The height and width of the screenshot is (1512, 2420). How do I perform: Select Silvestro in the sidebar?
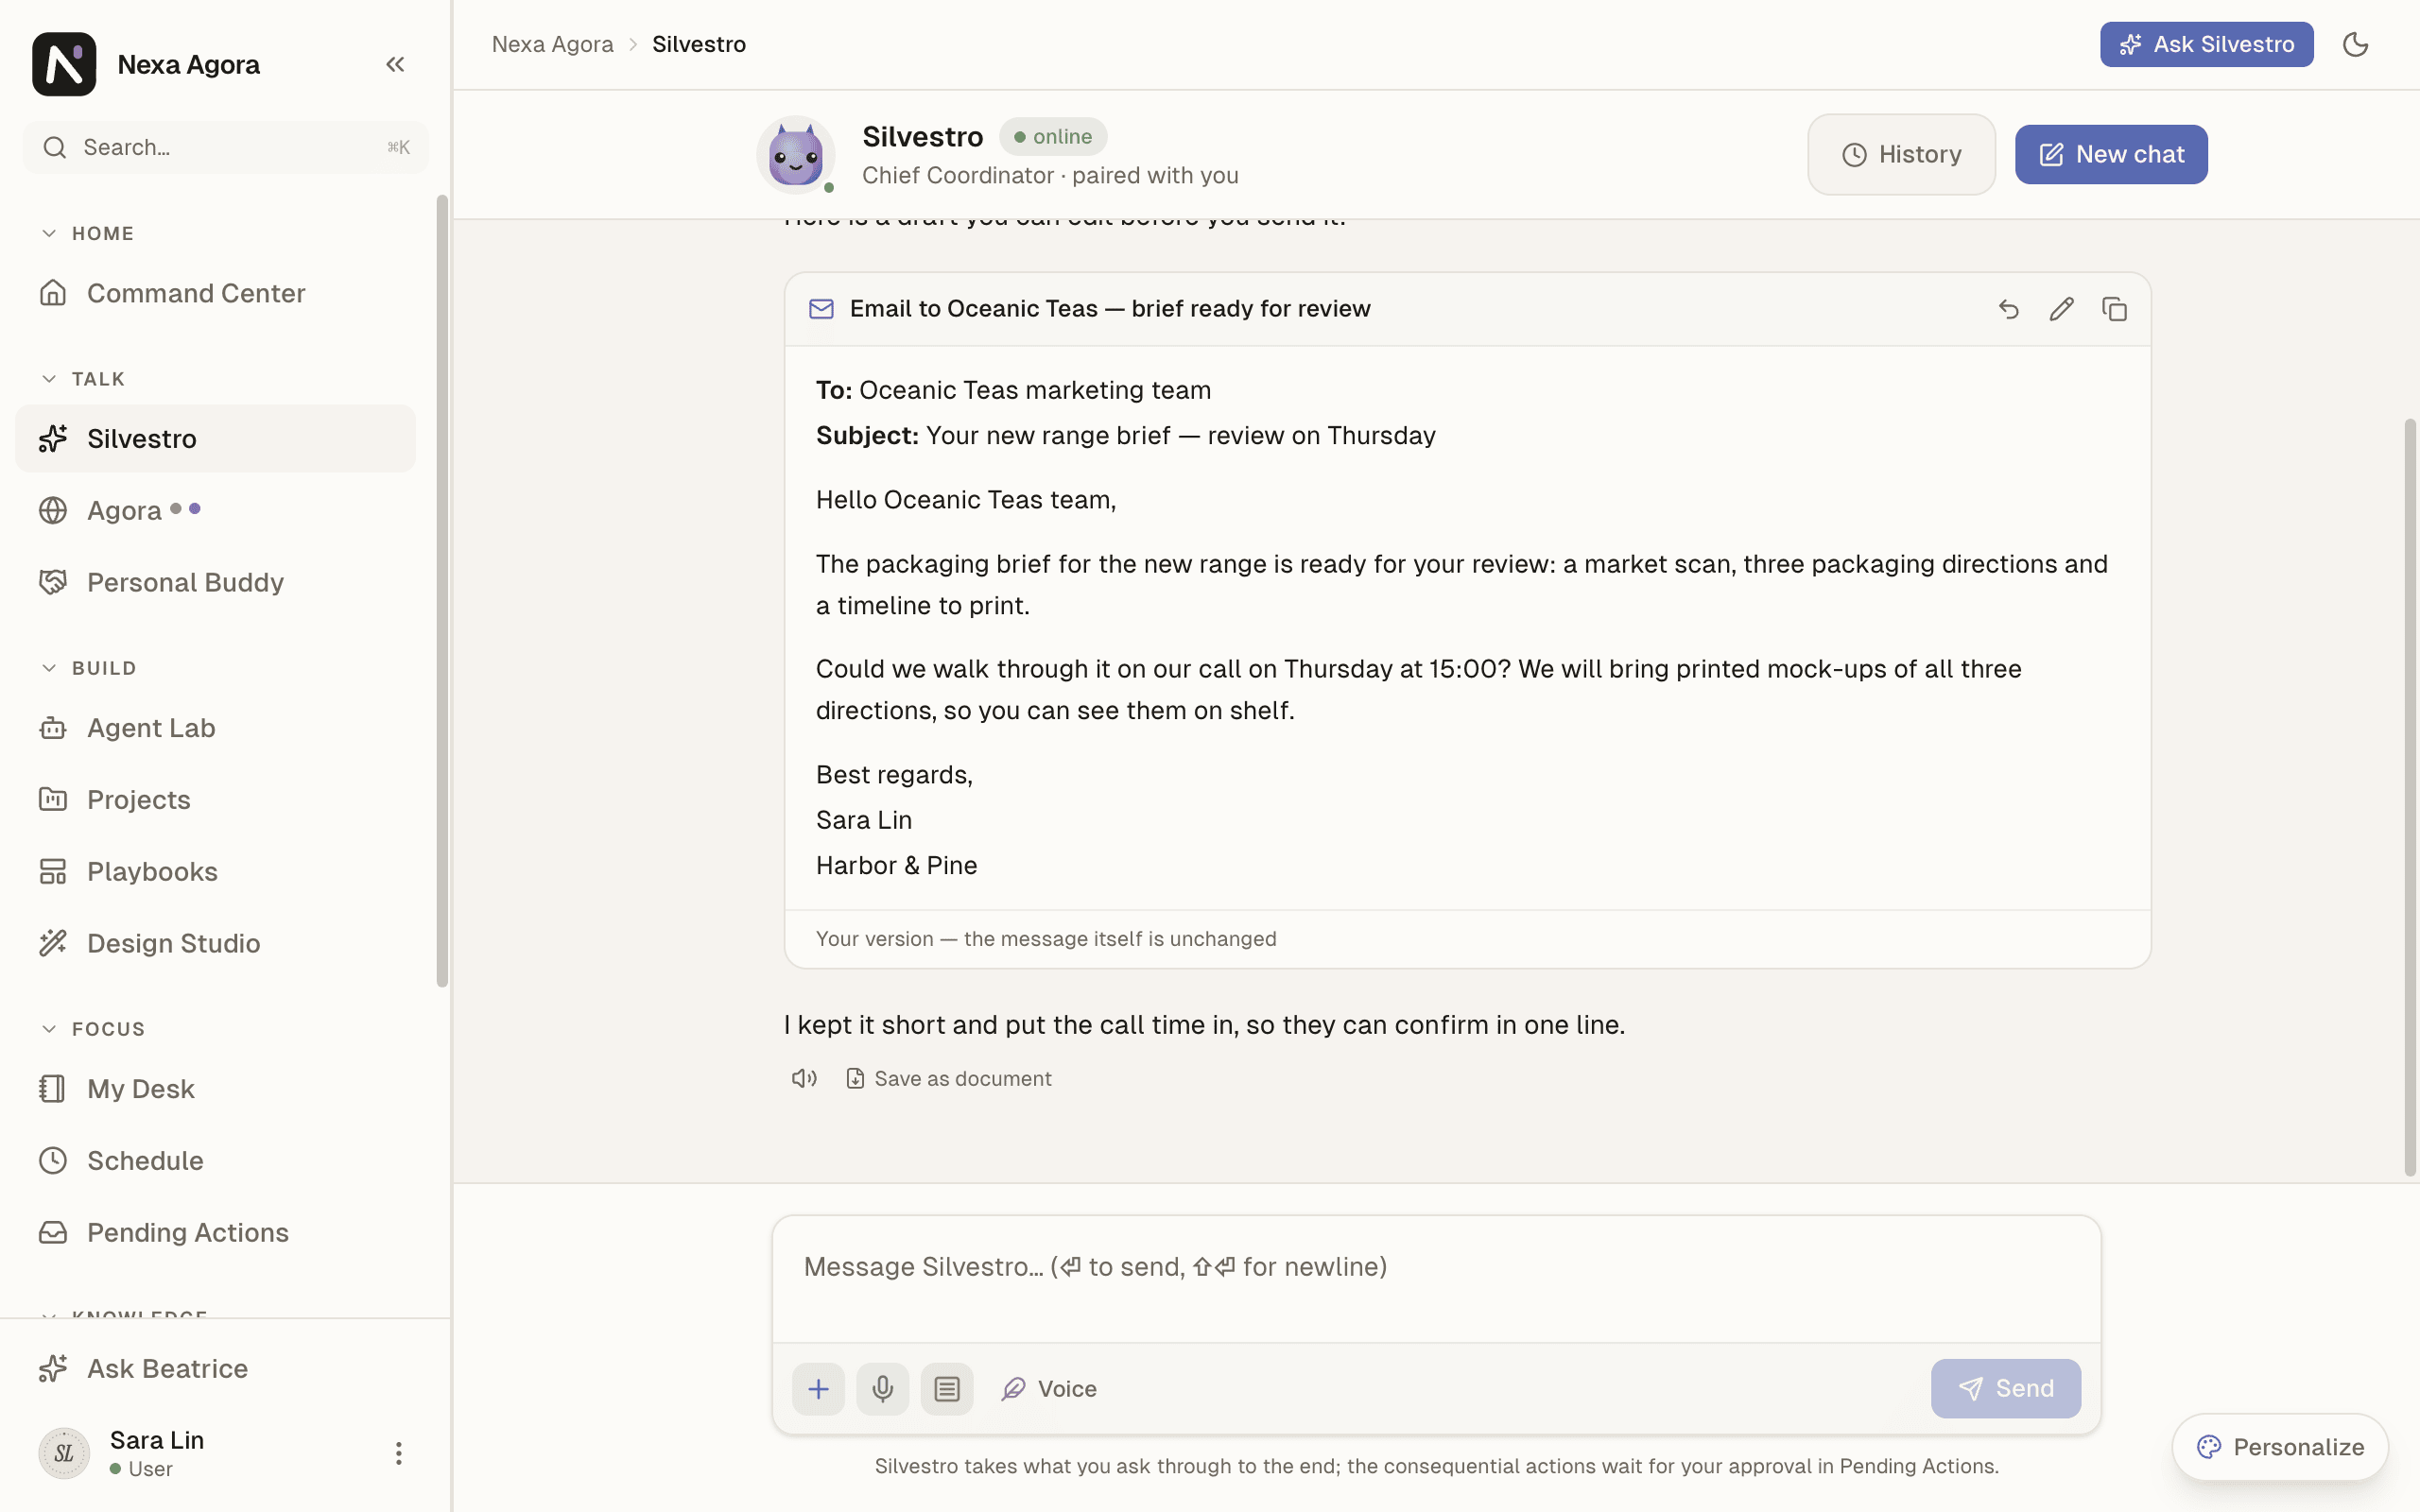215,438
